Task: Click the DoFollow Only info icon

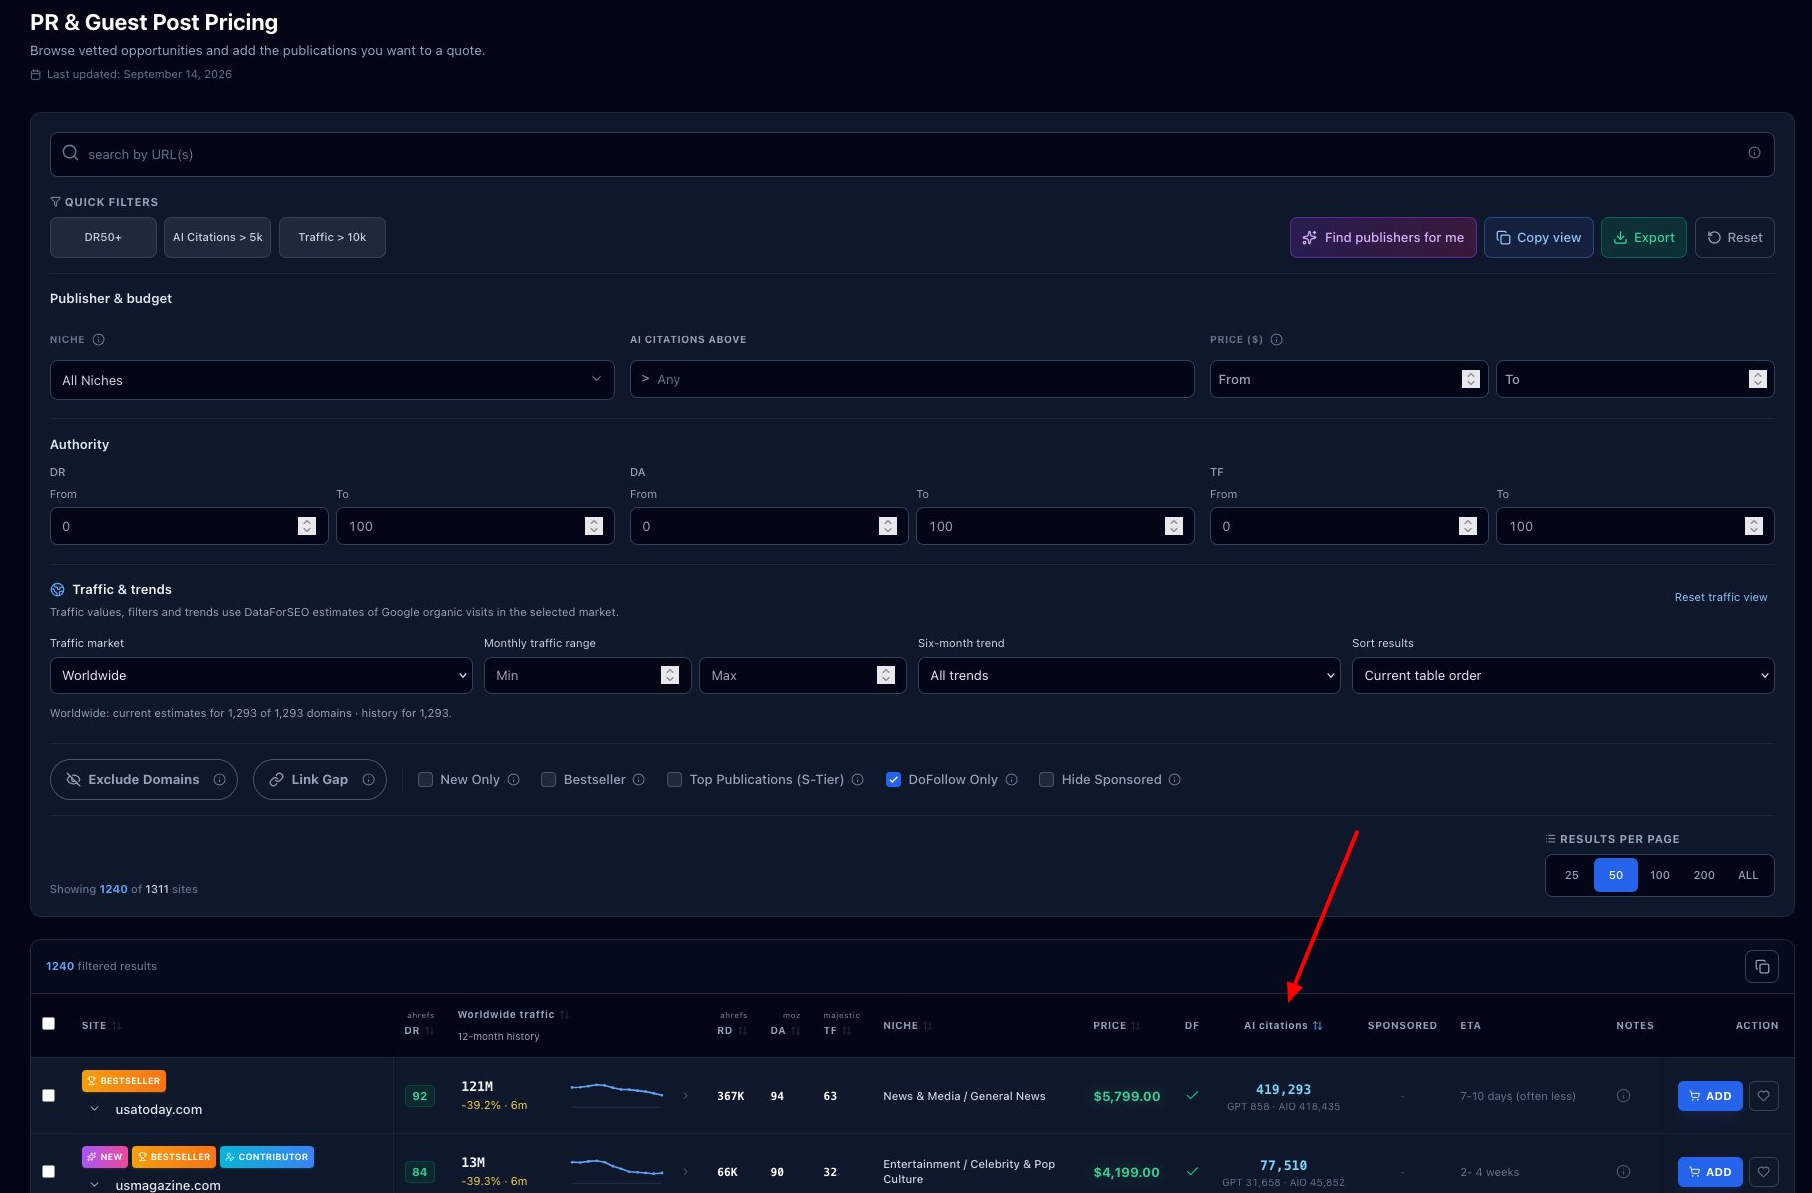Action: (1011, 780)
